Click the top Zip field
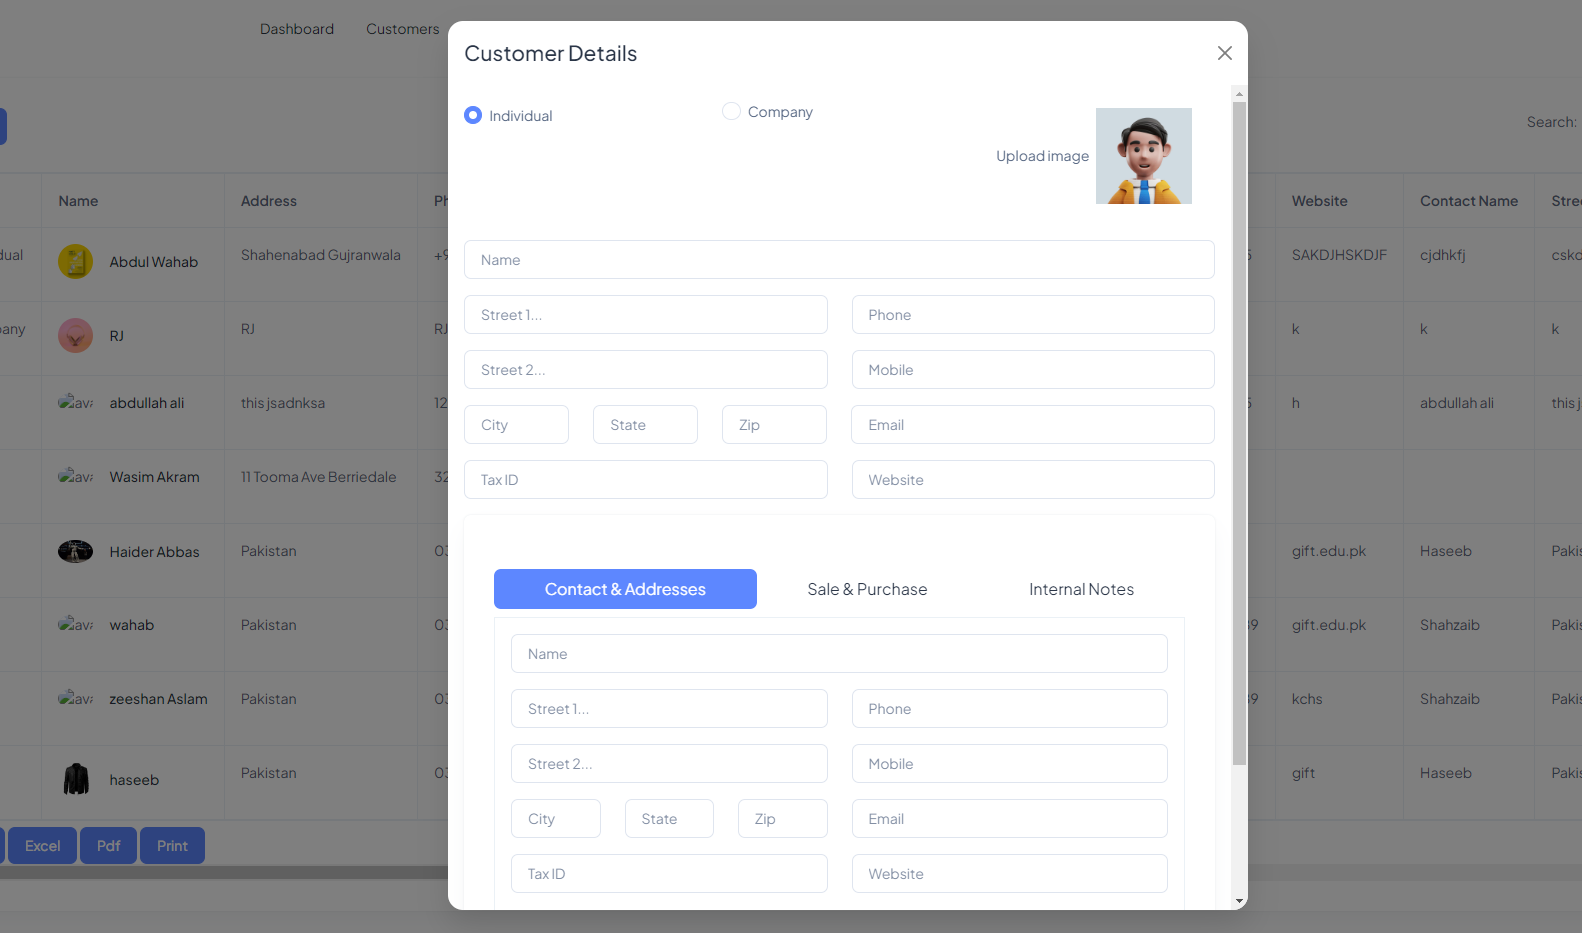The image size is (1582, 933). point(774,425)
